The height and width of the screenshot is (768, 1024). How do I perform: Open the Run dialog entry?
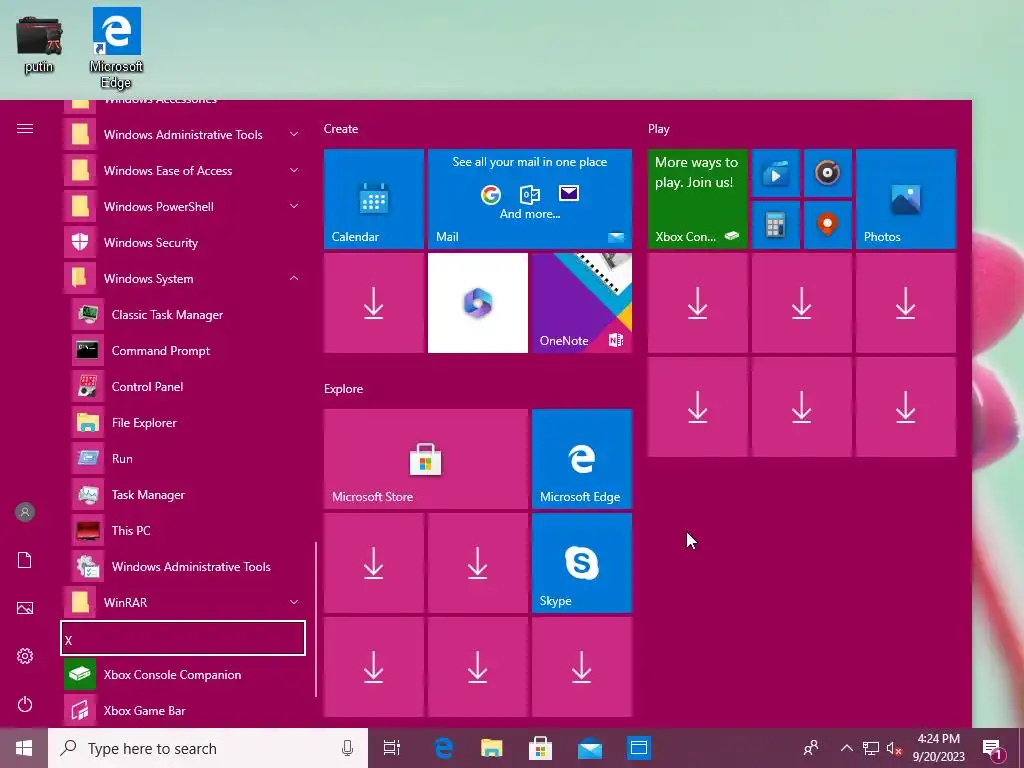[x=188, y=458]
